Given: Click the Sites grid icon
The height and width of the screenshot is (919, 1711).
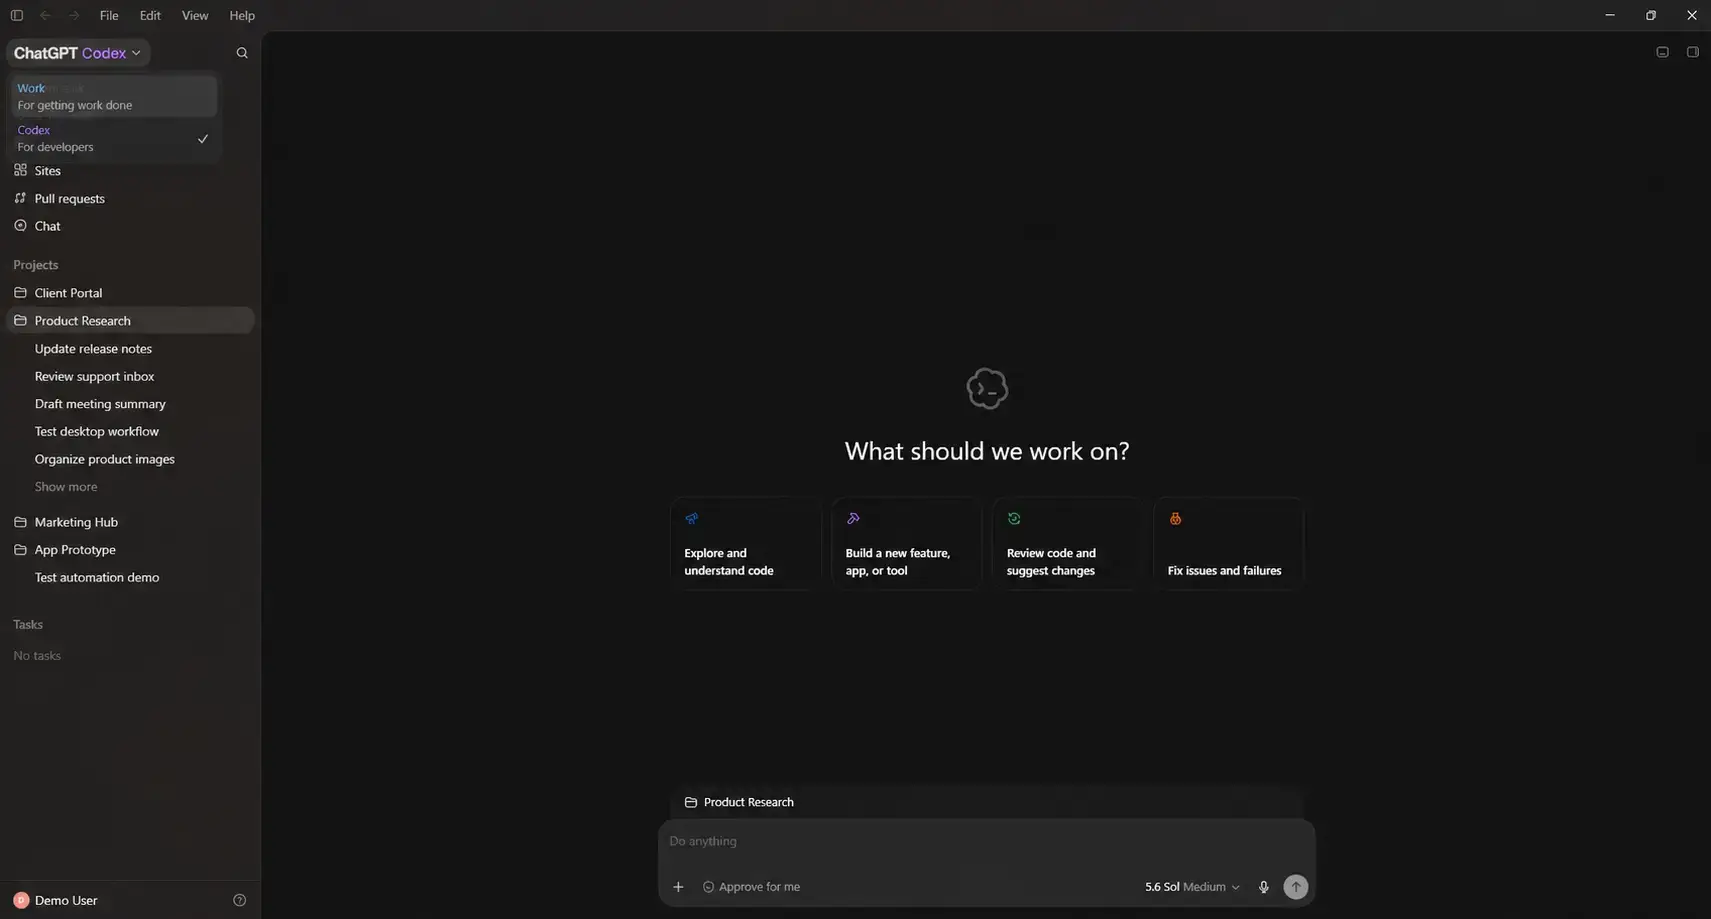Looking at the screenshot, I should tap(20, 170).
